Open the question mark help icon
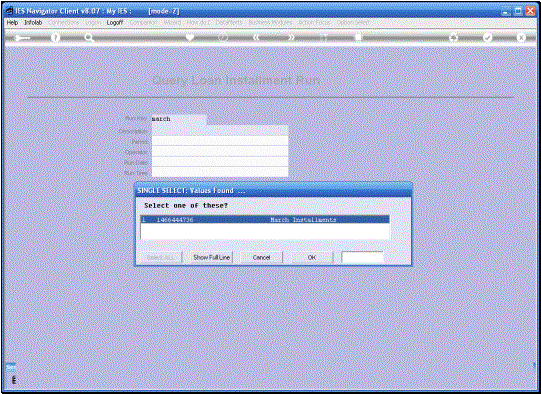Image resolution: width=541 pixels, height=394 pixels. 55,38
